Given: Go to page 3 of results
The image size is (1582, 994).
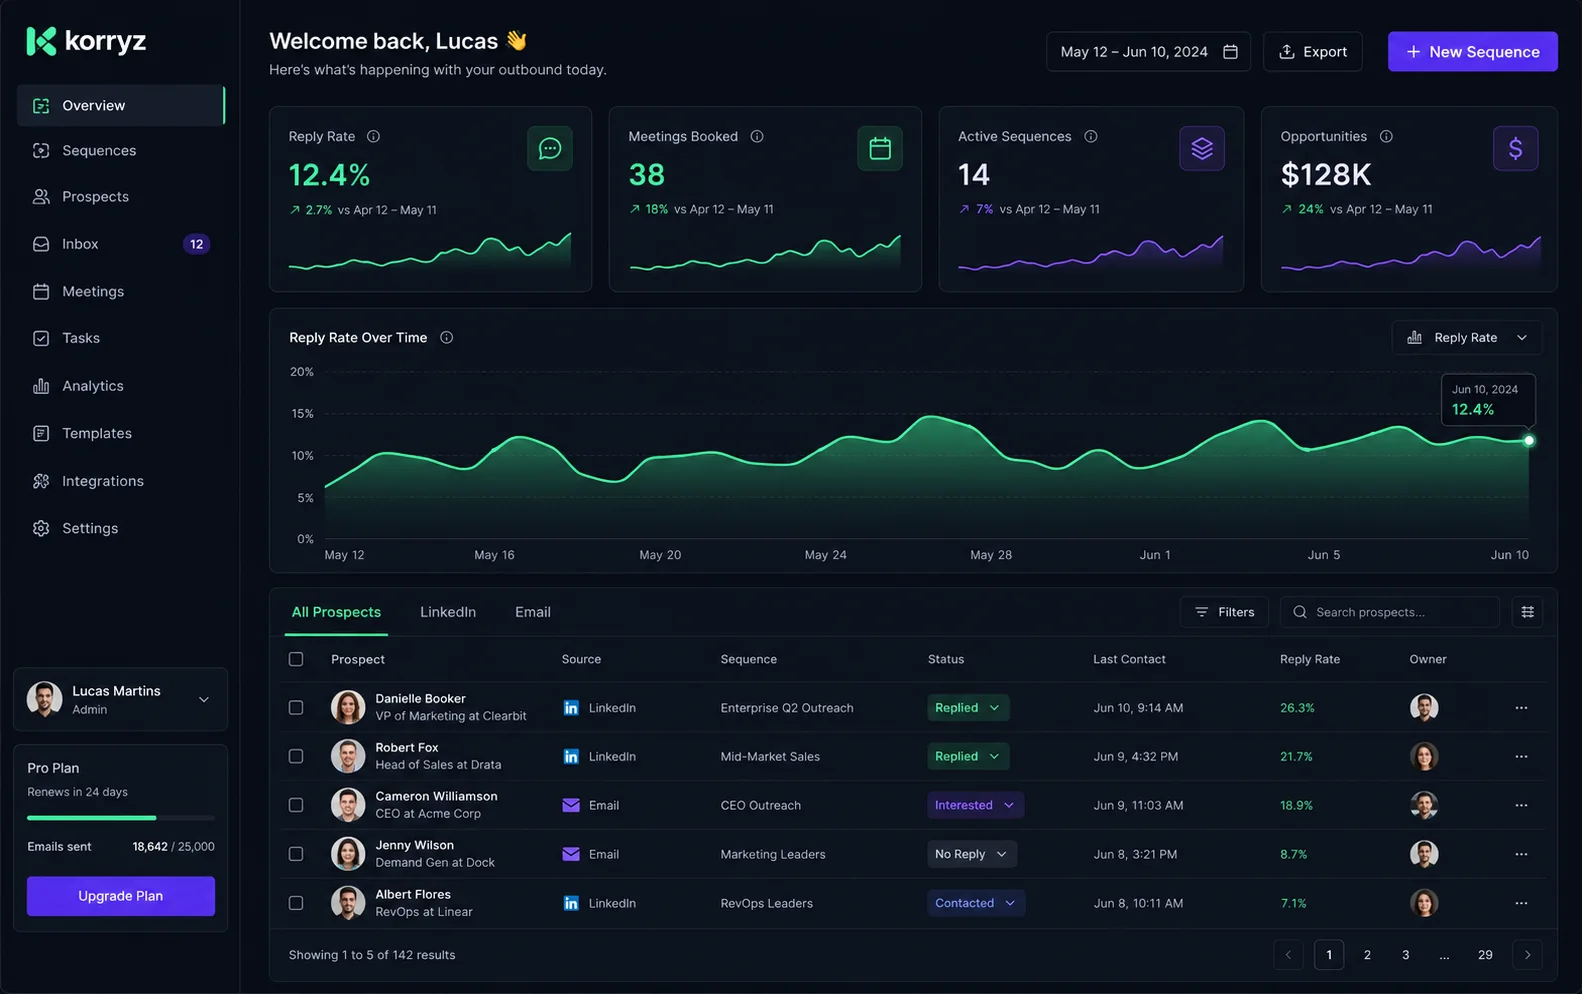Looking at the screenshot, I should [1405, 955].
